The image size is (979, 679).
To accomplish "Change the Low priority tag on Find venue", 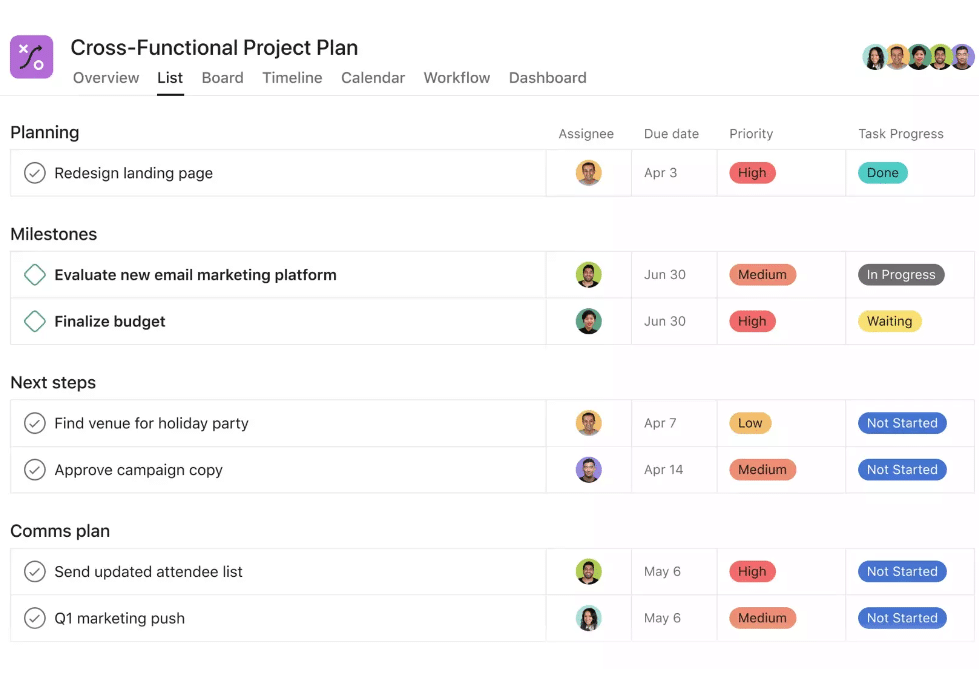I will click(750, 423).
